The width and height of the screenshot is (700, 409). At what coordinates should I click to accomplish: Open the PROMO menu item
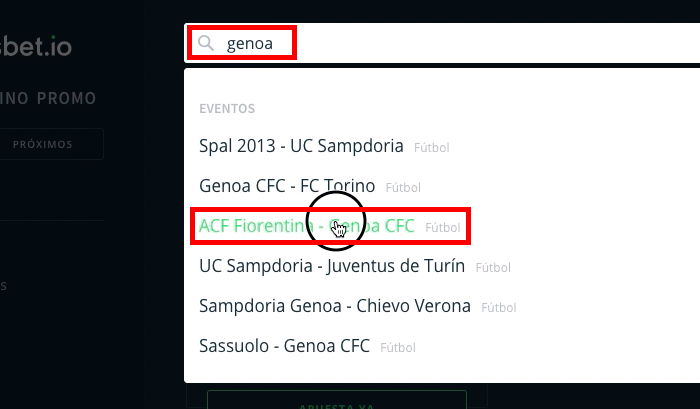(67, 98)
